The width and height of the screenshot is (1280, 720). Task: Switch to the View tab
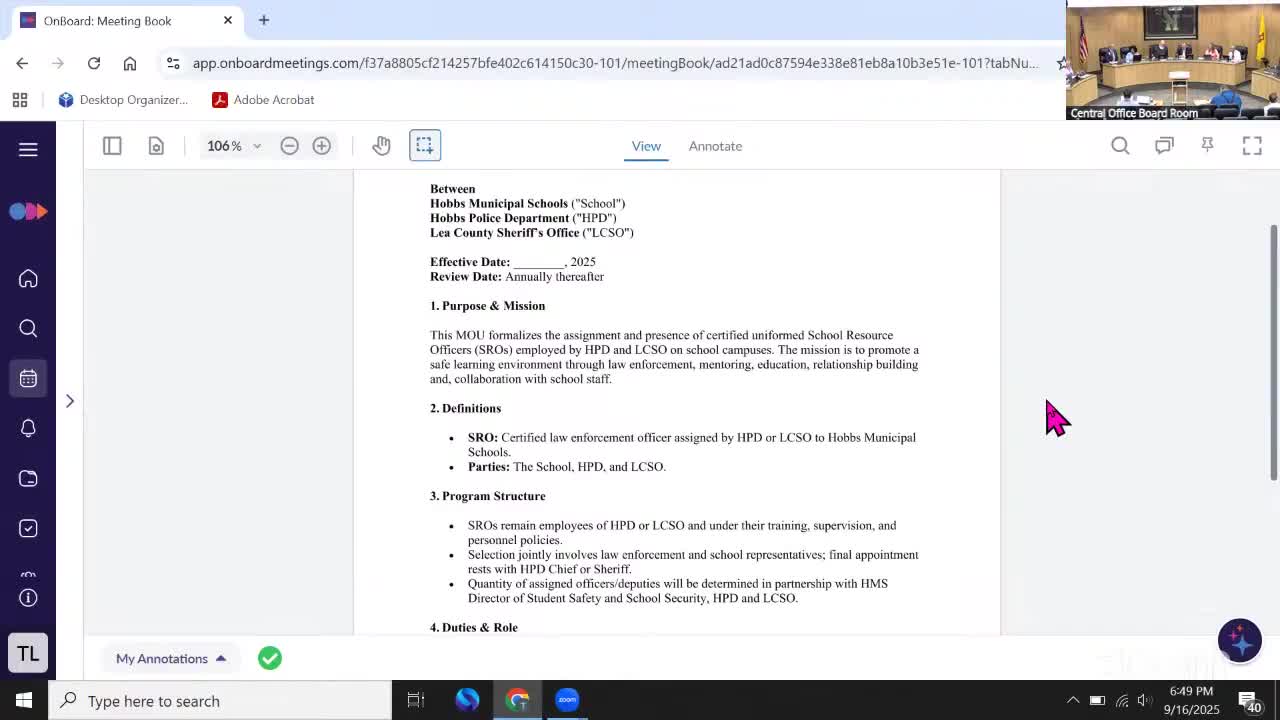pyautogui.click(x=646, y=146)
